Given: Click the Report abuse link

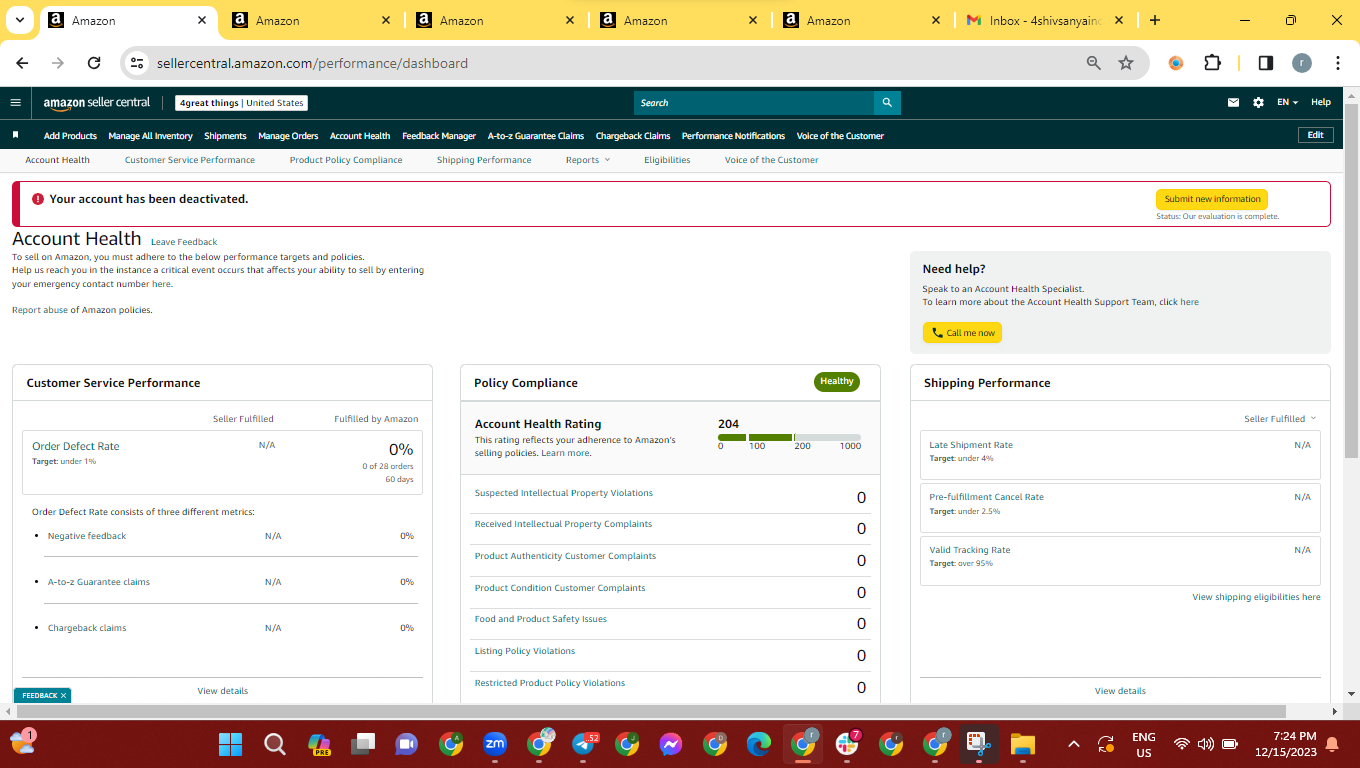Looking at the screenshot, I should coord(40,310).
